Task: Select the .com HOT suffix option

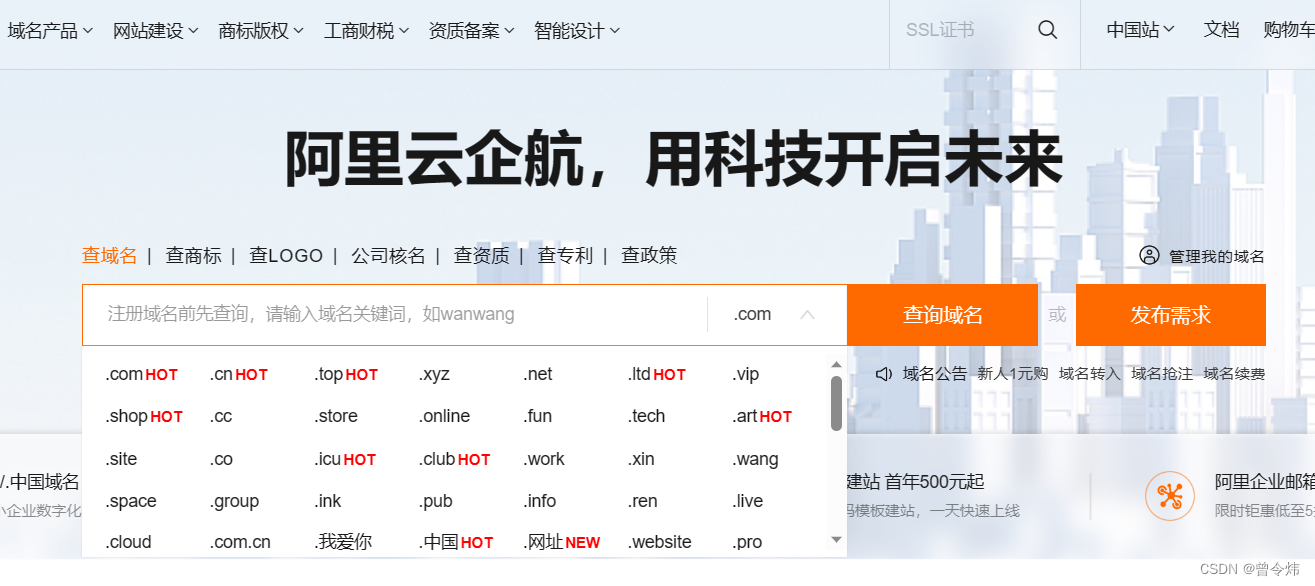Action: tap(141, 374)
